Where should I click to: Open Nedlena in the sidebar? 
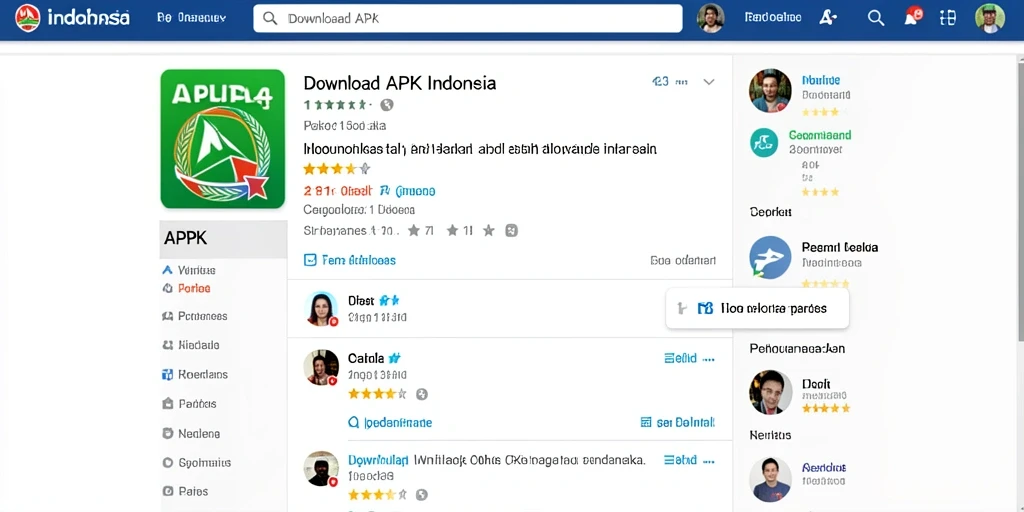click(x=191, y=433)
